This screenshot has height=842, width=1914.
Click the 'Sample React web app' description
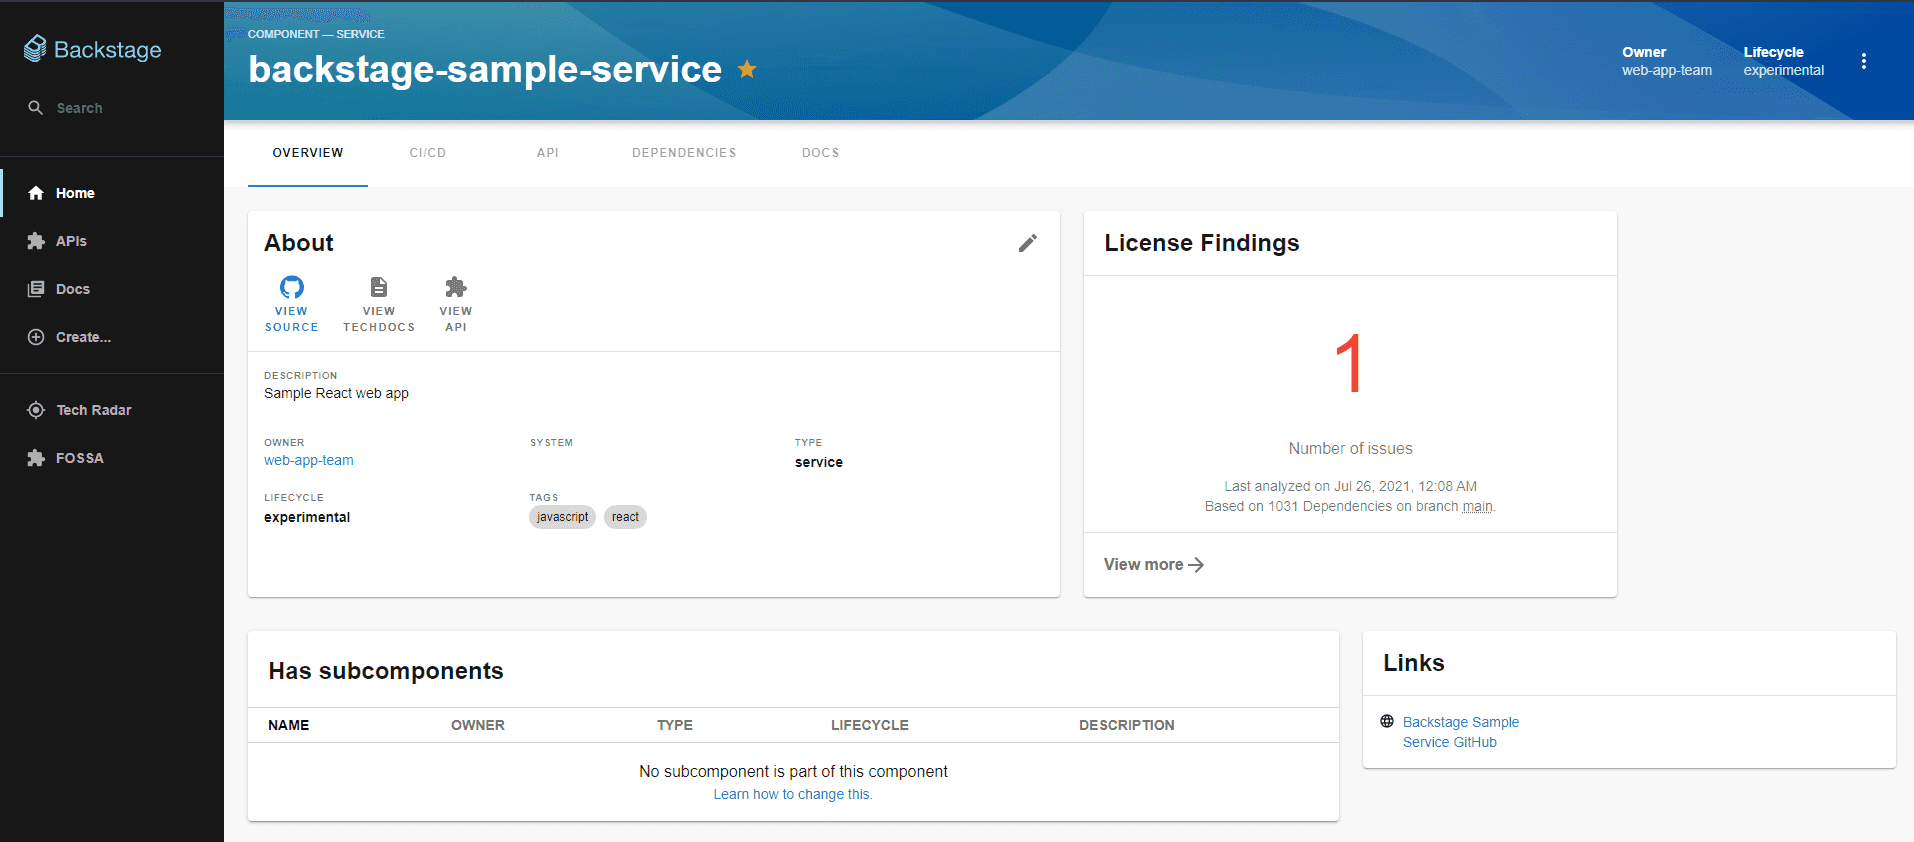click(337, 393)
